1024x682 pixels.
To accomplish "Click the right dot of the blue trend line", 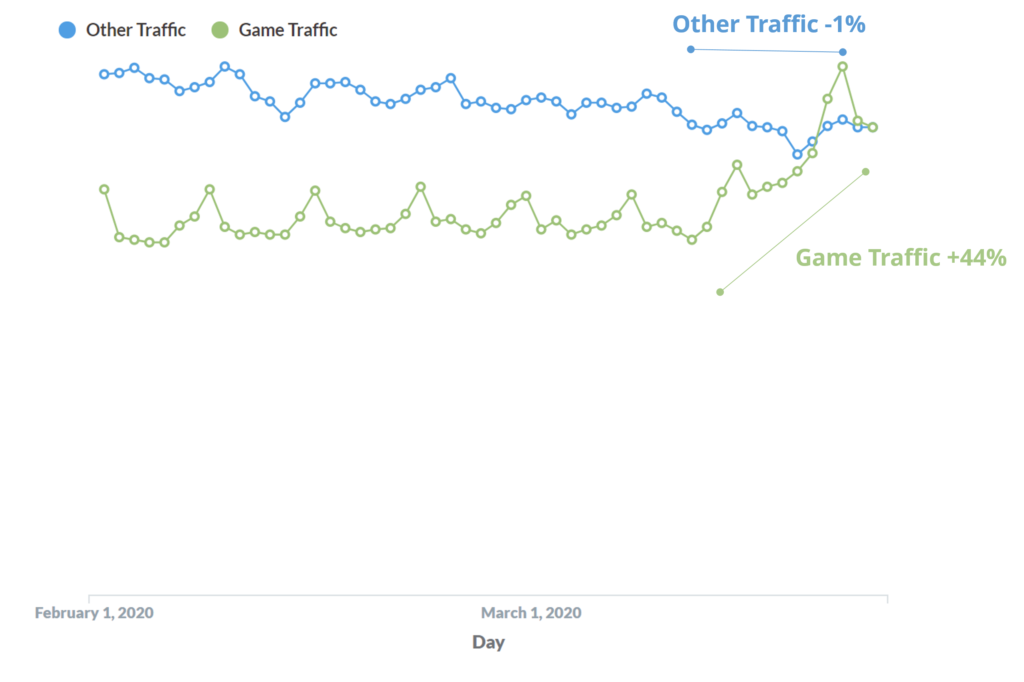I will (x=842, y=52).
